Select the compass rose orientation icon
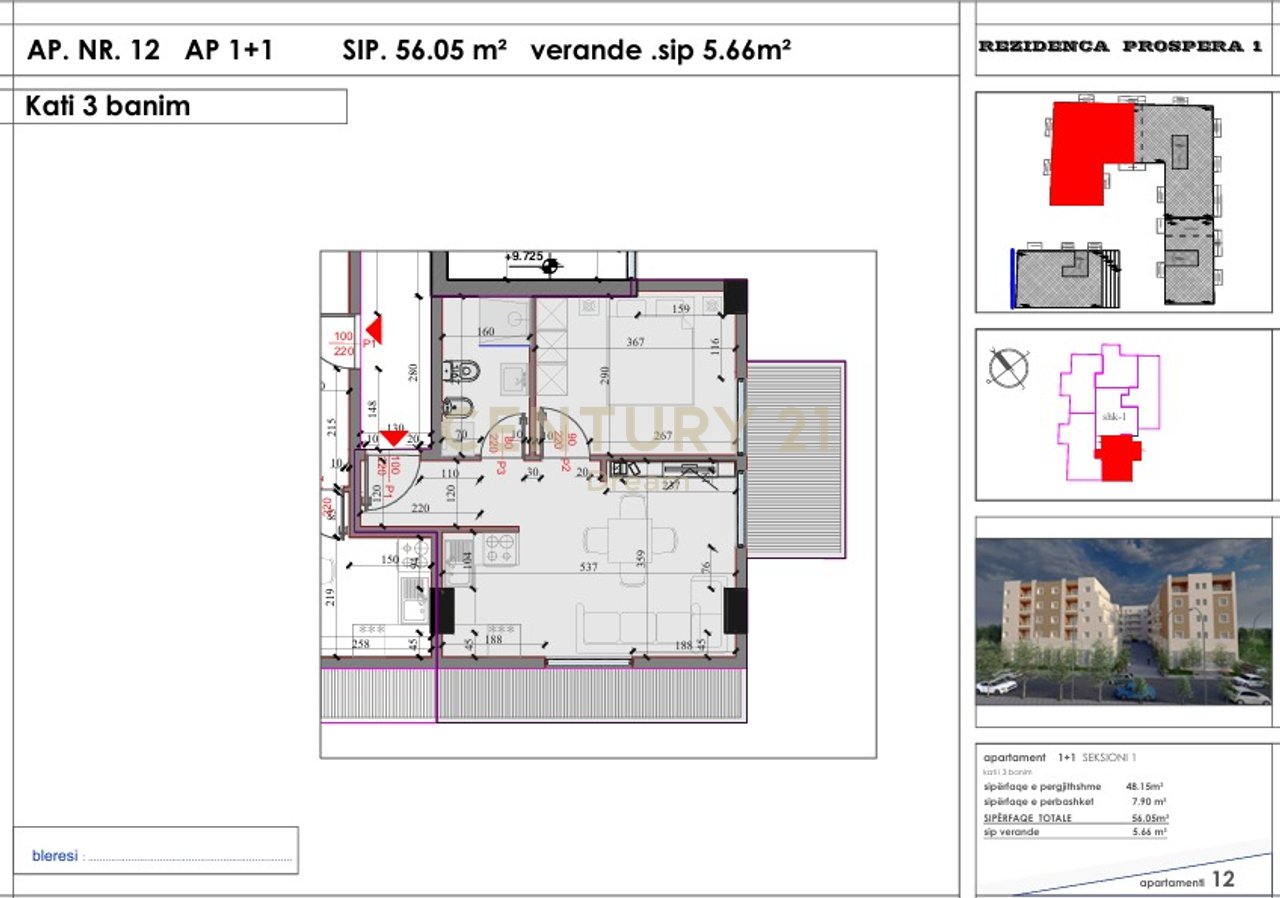The width and height of the screenshot is (1280, 898). tap(1010, 370)
